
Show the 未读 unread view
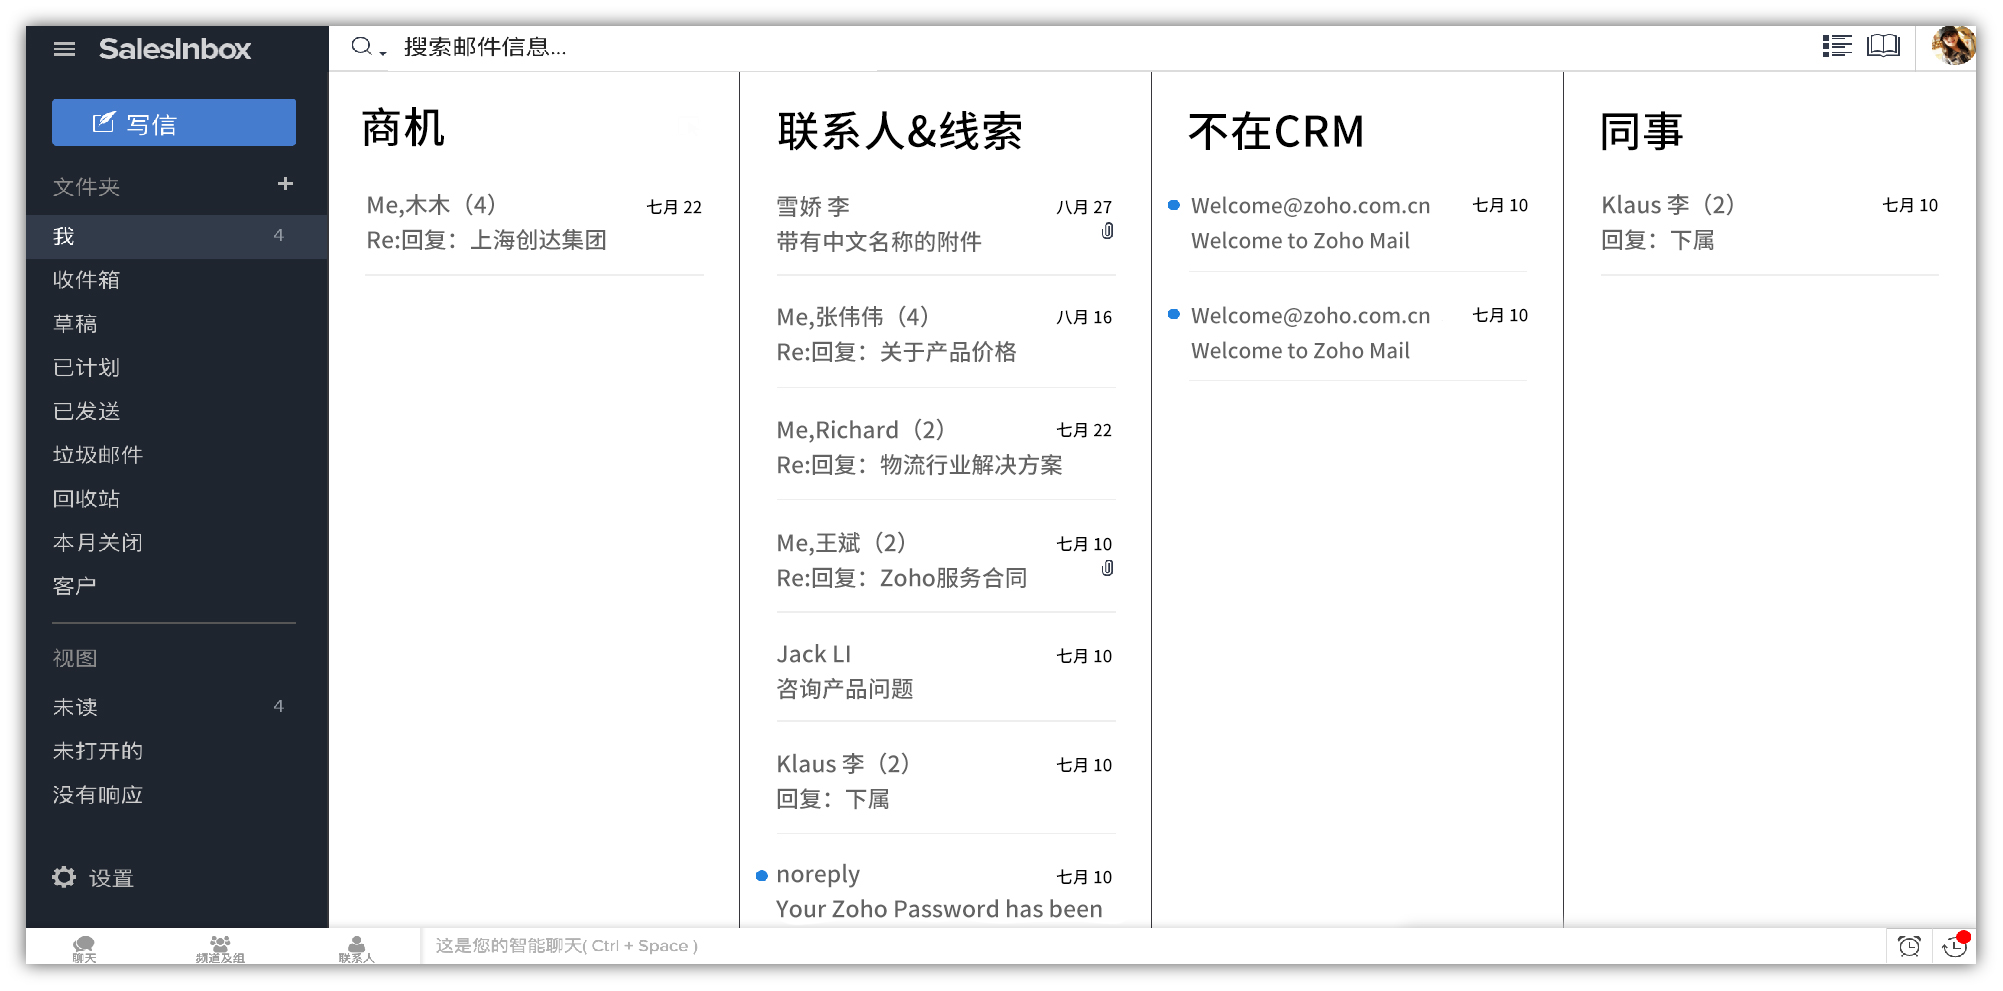point(75,707)
